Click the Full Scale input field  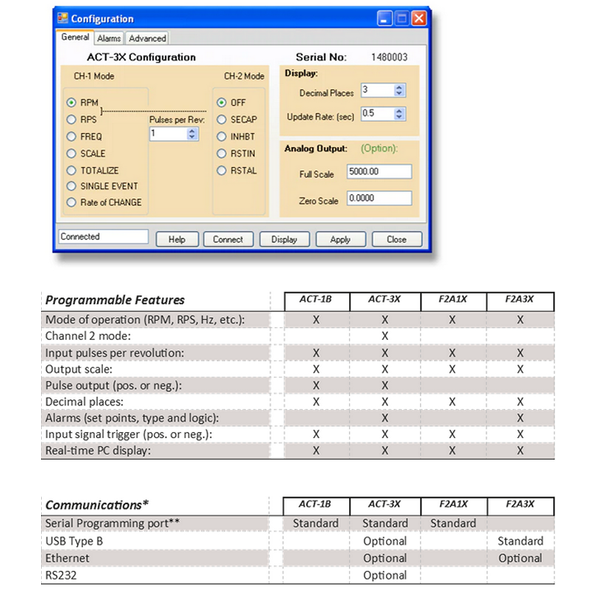379,171
